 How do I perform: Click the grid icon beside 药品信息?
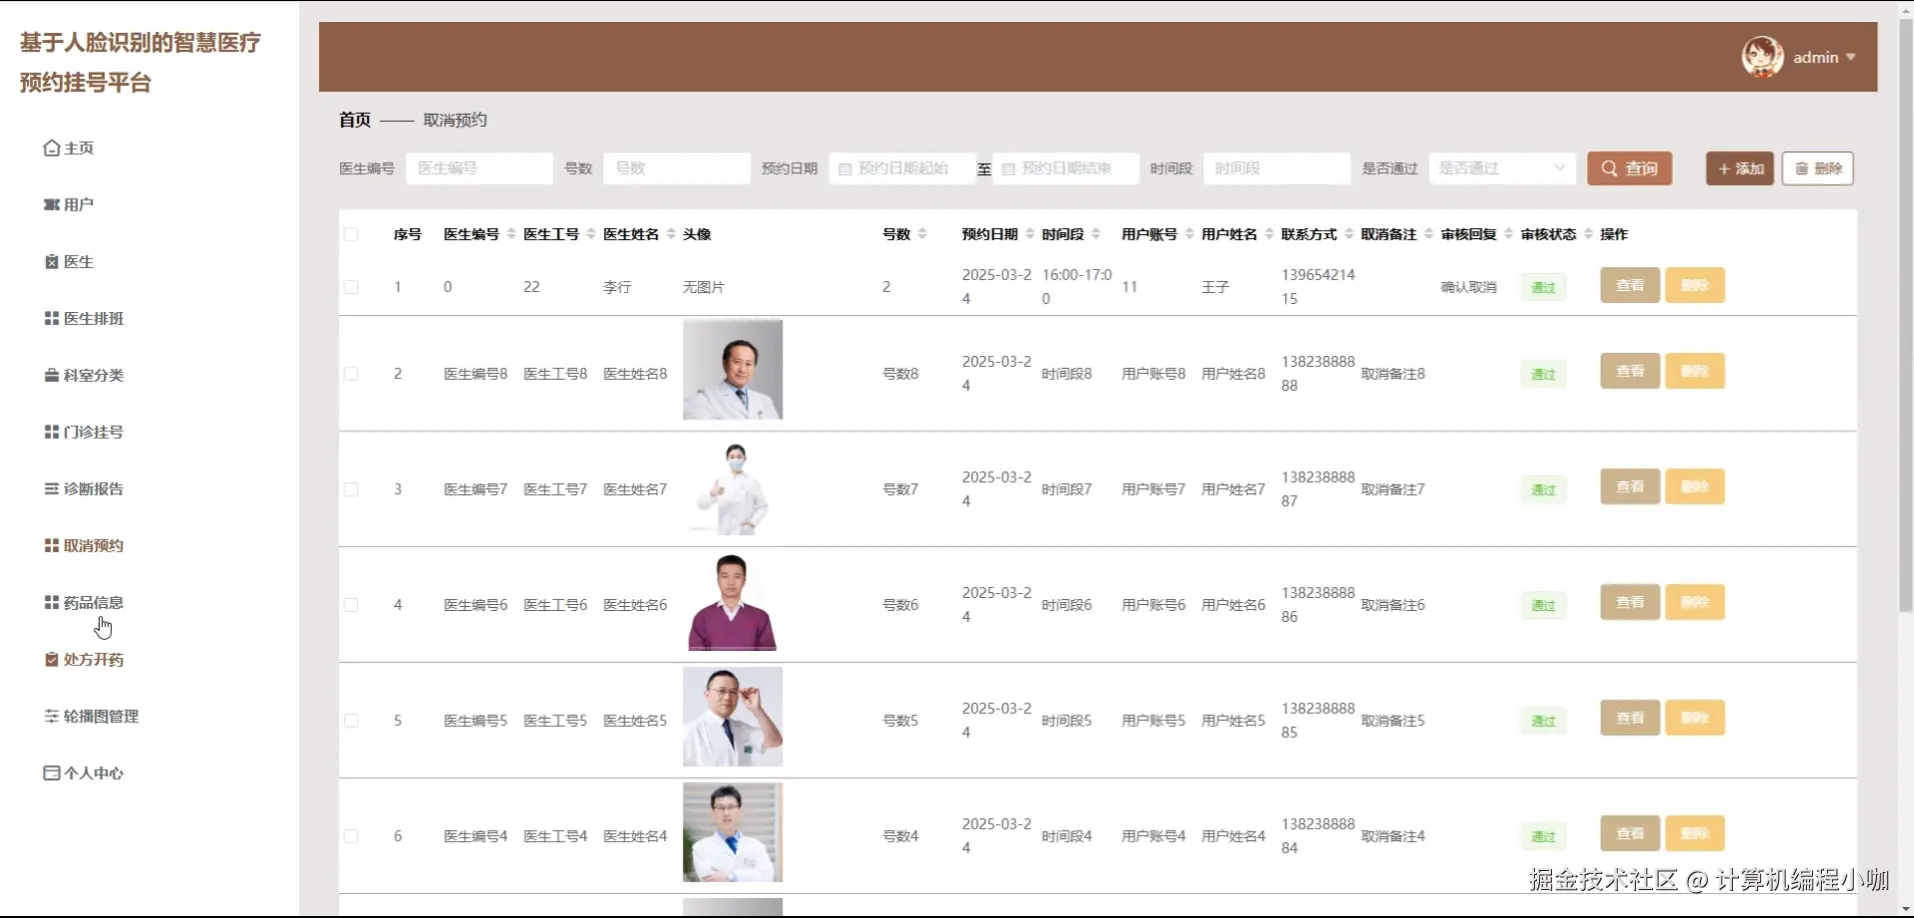[x=51, y=602]
